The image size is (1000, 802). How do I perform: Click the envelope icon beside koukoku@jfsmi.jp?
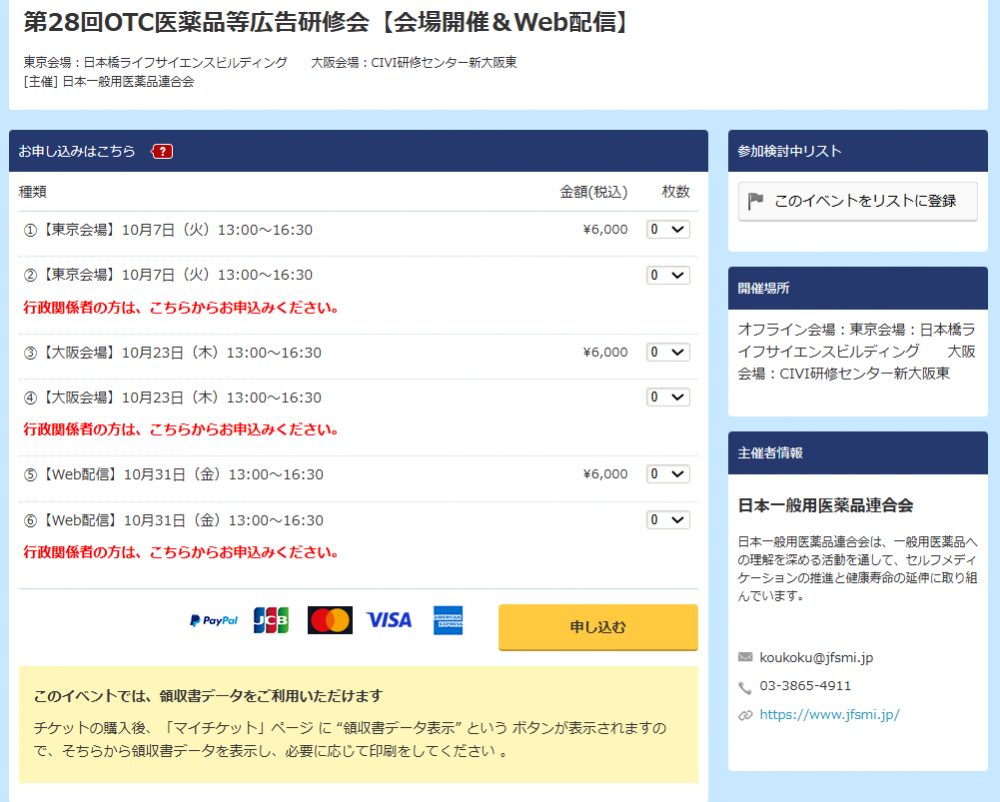coord(745,658)
